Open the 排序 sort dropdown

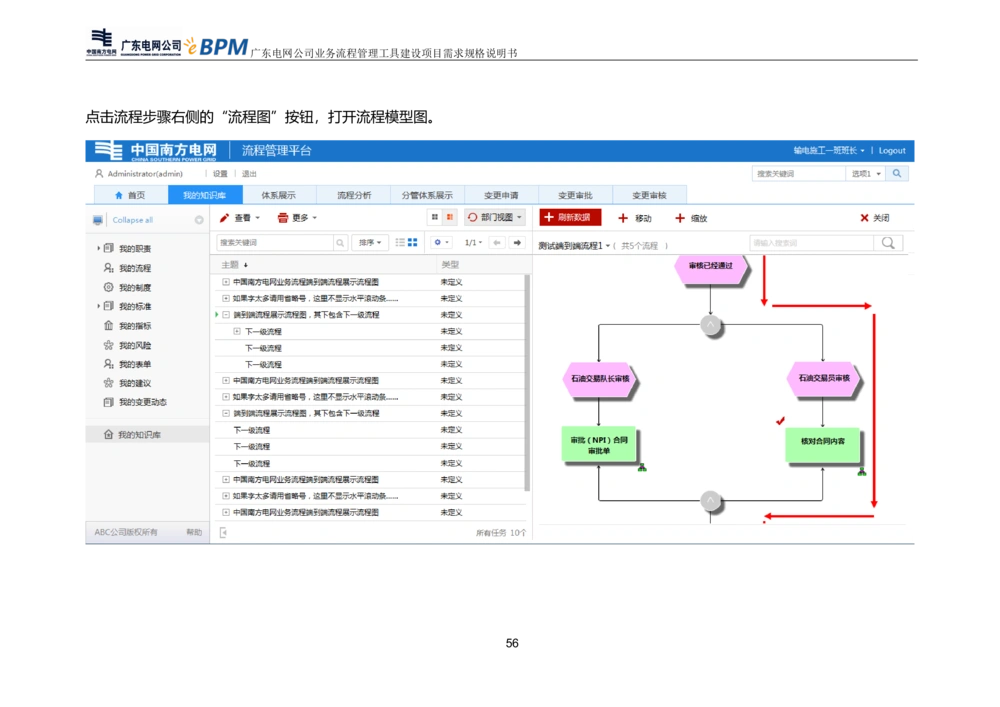(369, 243)
